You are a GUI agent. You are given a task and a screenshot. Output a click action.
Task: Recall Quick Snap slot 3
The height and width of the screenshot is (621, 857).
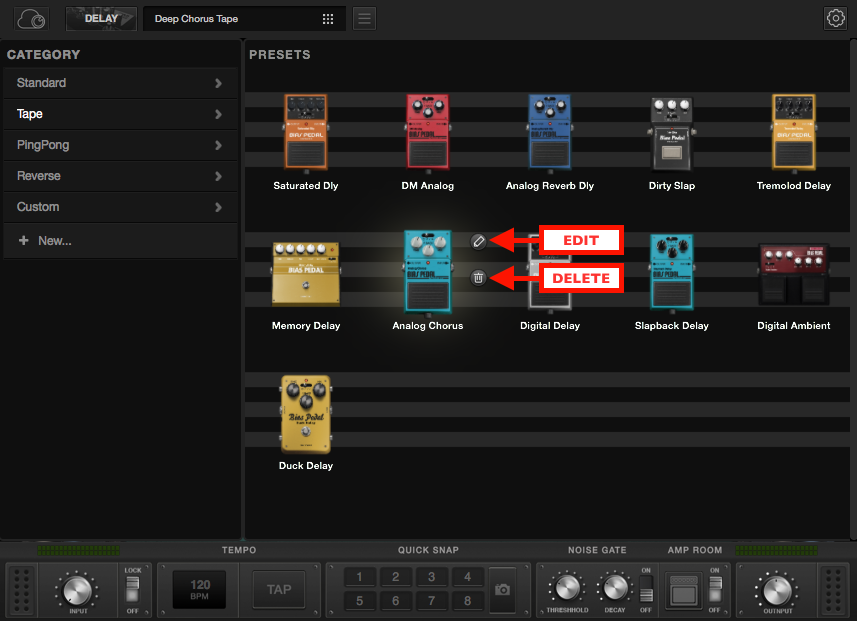point(432,577)
